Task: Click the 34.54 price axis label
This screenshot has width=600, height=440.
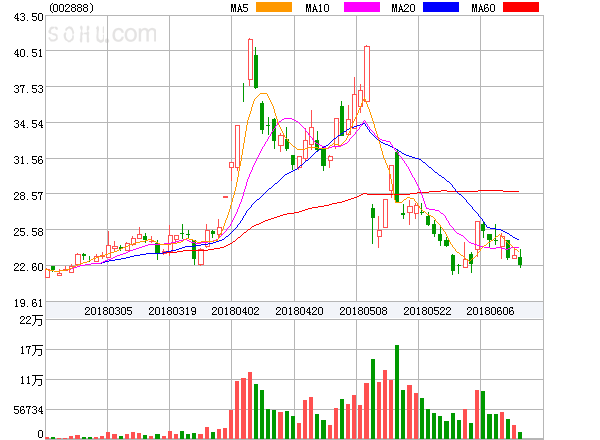Action: [x=29, y=124]
